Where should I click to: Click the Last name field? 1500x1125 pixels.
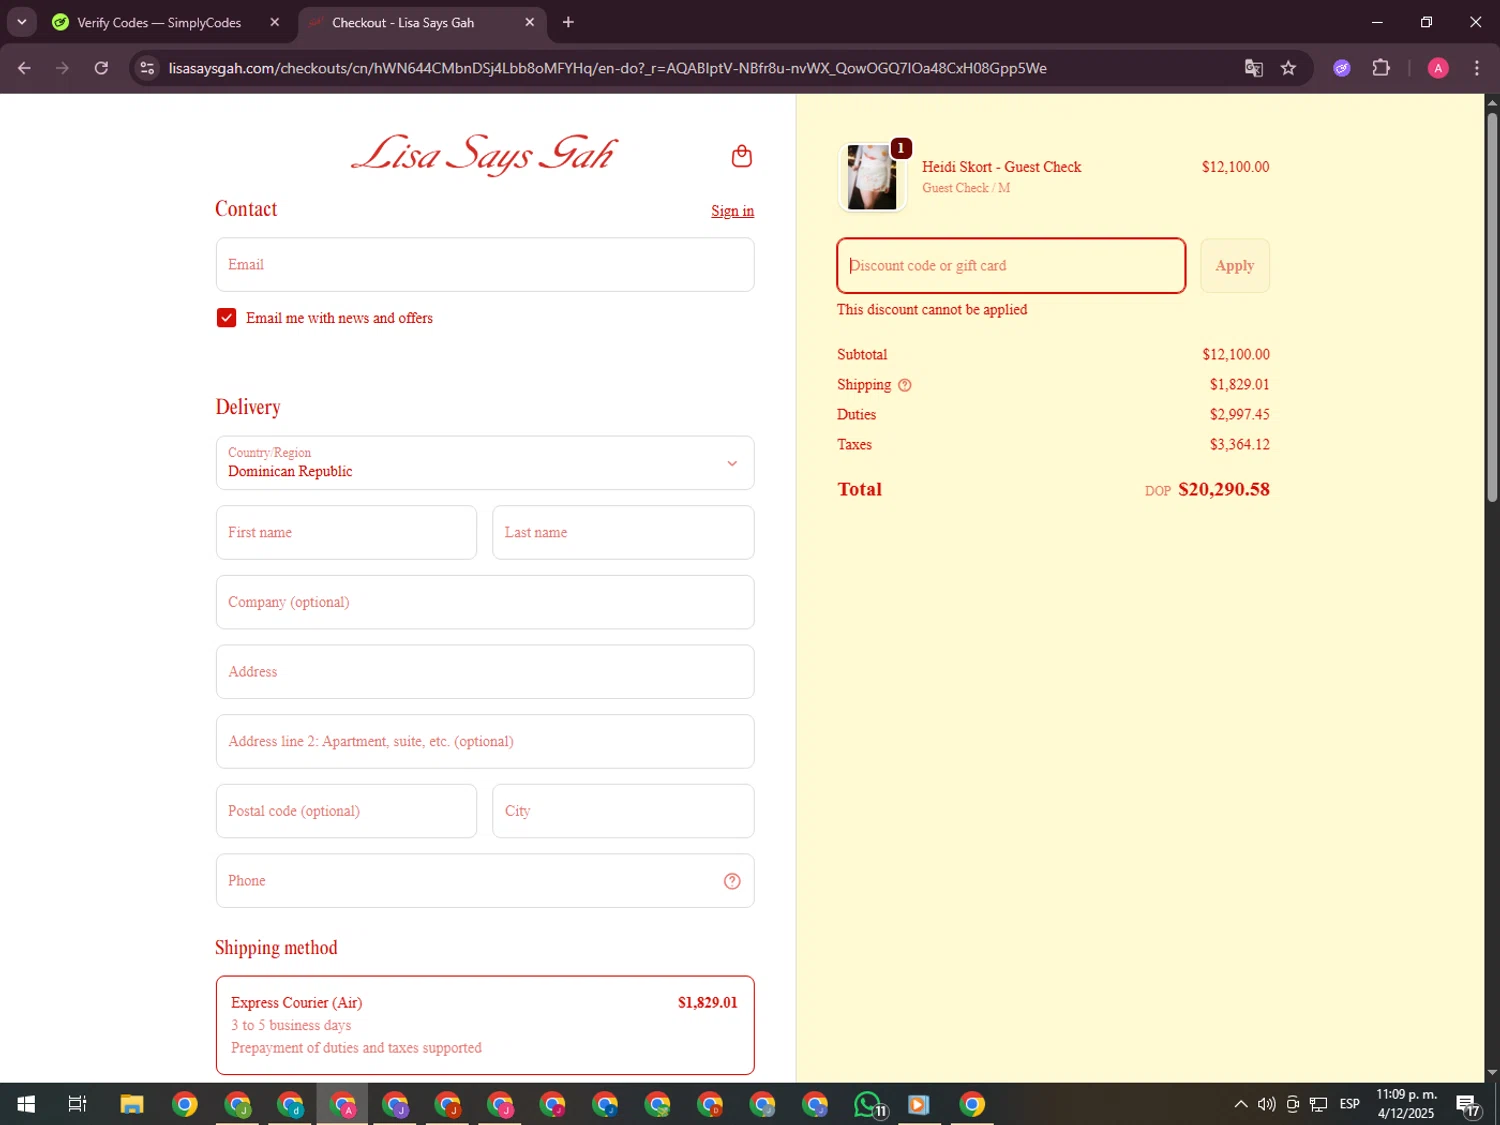[623, 532]
